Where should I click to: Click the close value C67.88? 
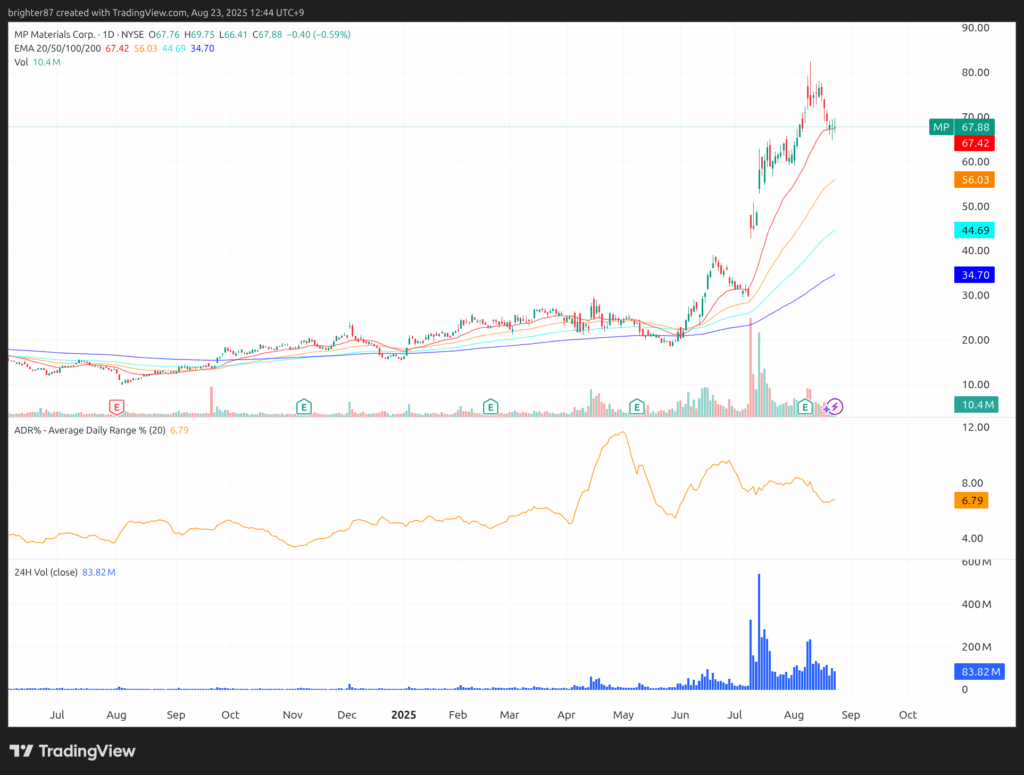268,35
